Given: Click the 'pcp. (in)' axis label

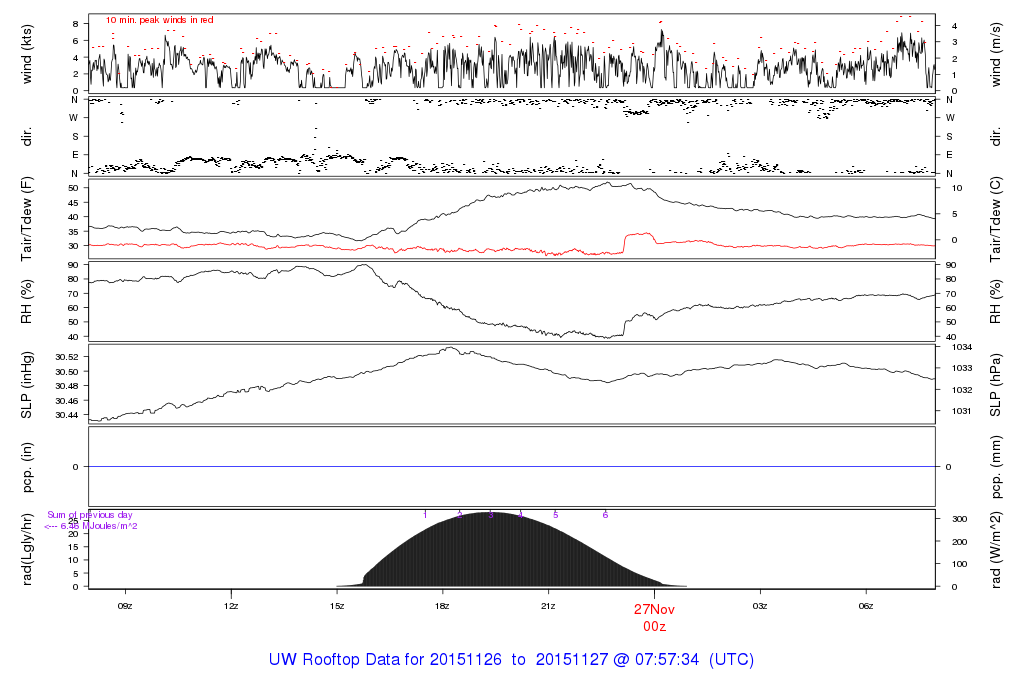Looking at the screenshot, I should pyautogui.click(x=27, y=467).
